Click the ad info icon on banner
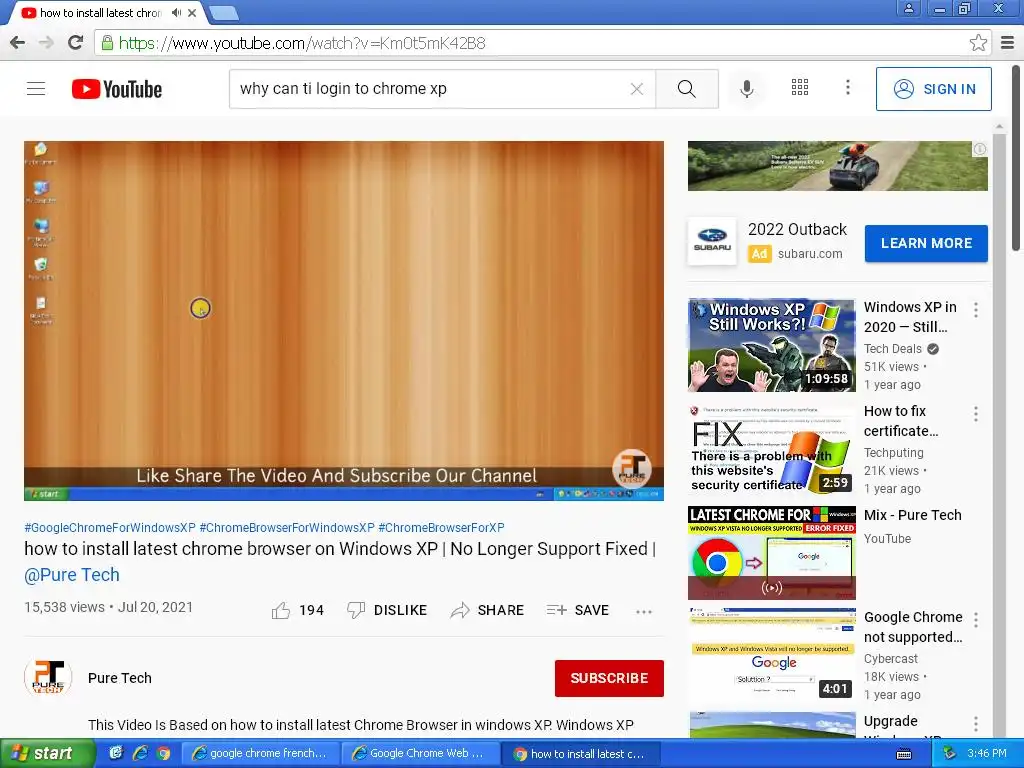The width and height of the screenshot is (1024, 768). 980,149
